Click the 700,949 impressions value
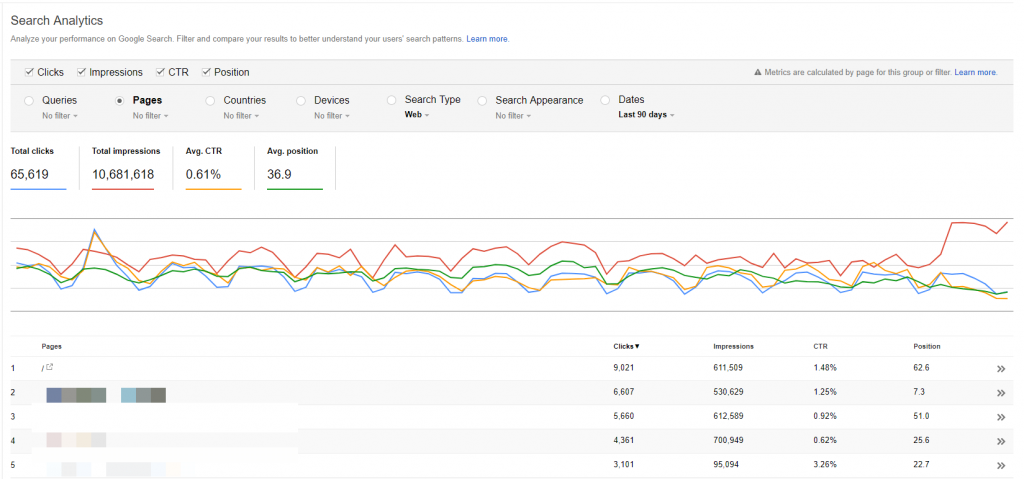The width and height of the screenshot is (1024, 479). click(x=728, y=441)
